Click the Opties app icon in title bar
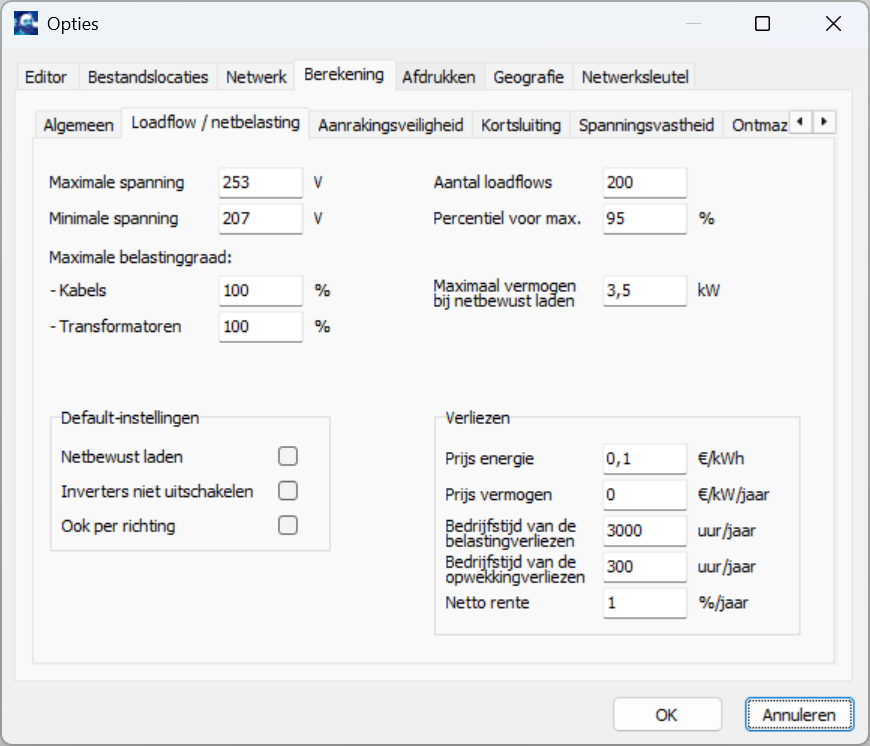The width and height of the screenshot is (870, 746). 27,24
